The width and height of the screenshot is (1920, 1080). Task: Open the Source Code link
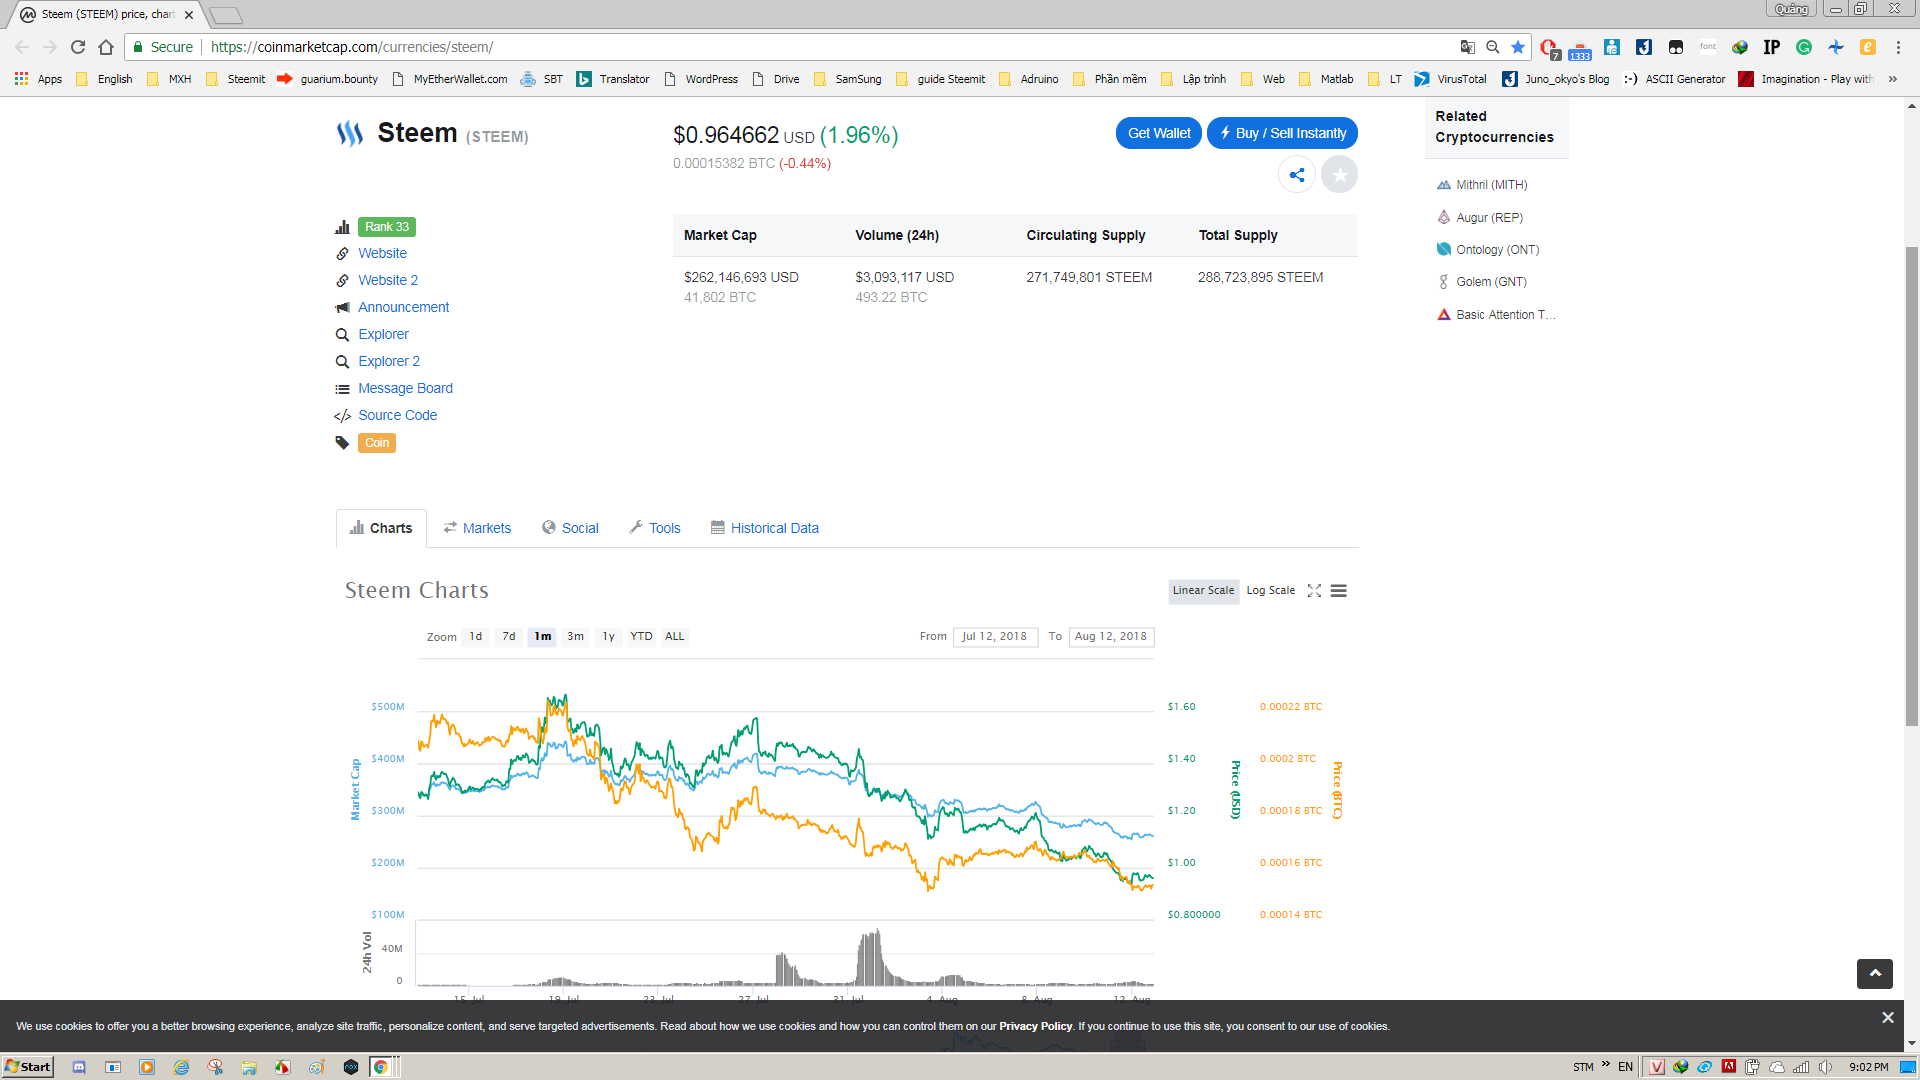point(397,416)
